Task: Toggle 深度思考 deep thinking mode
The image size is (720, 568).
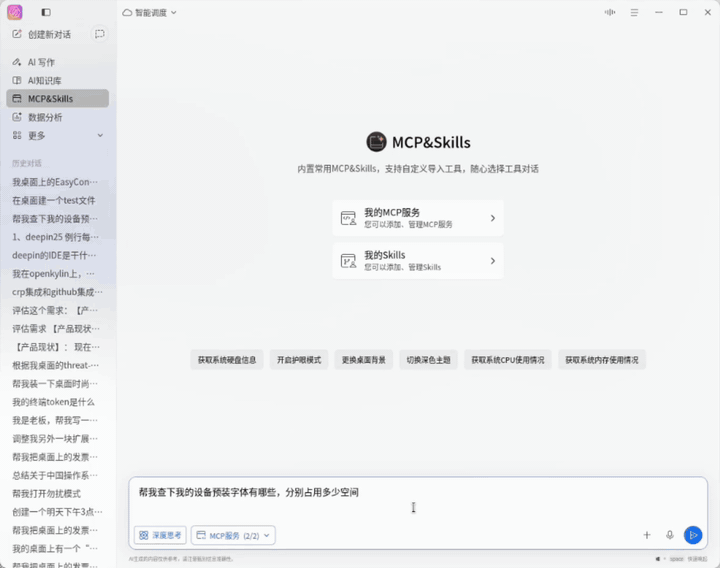Action: [x=160, y=535]
